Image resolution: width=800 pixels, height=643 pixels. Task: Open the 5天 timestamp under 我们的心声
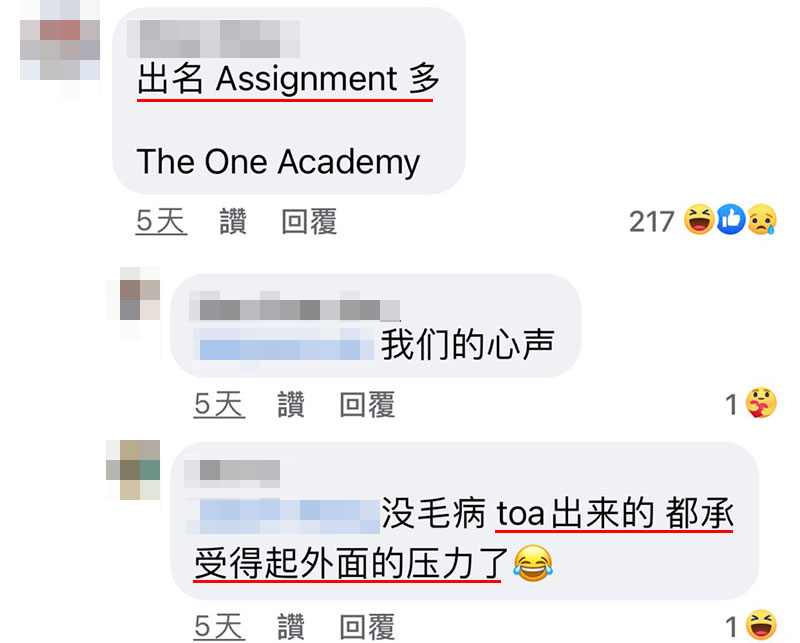point(219,405)
